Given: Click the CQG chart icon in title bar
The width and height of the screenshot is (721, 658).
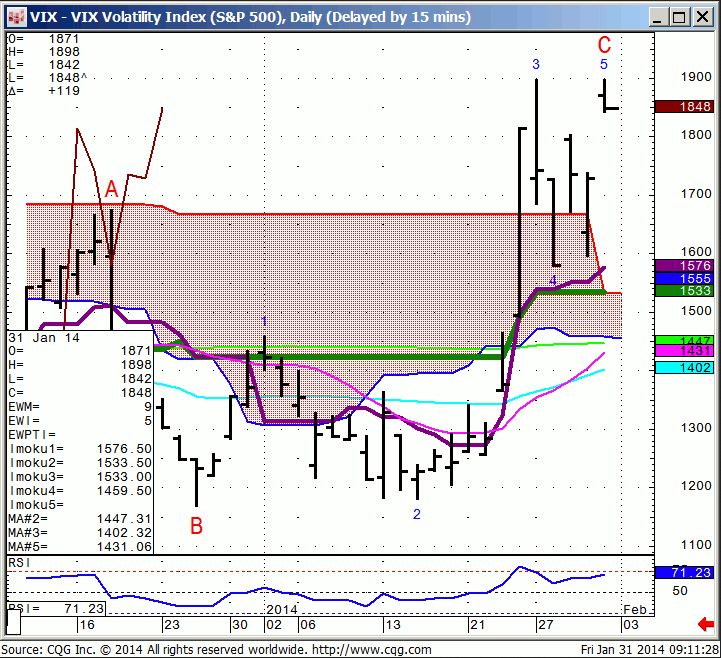Looking at the screenshot, I should [16, 17].
